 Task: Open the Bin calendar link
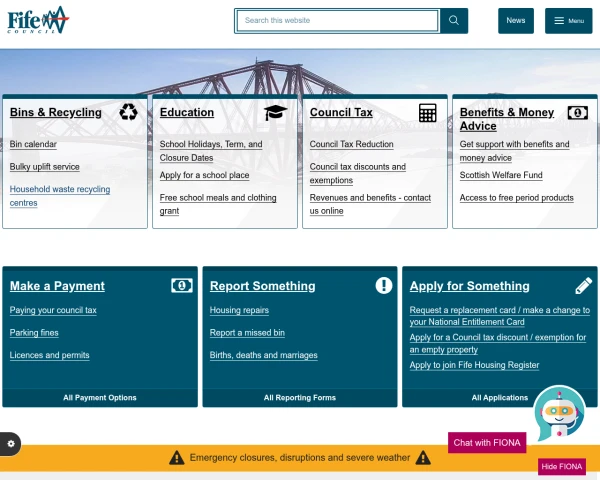coord(33,144)
